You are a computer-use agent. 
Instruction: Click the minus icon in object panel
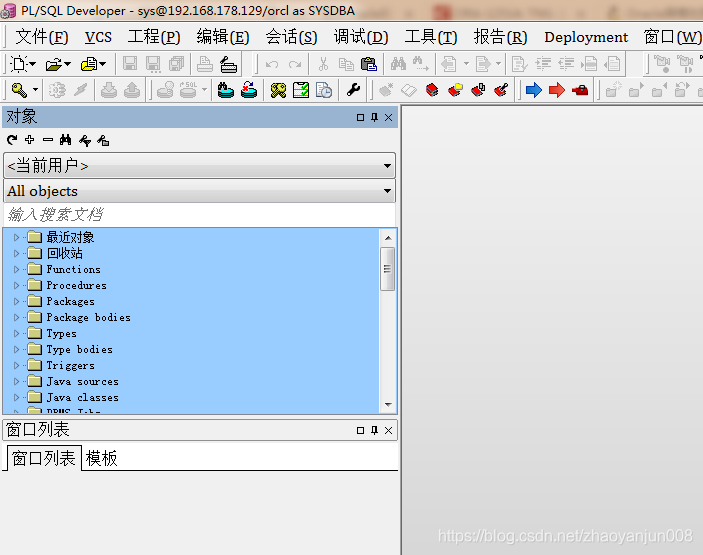(48, 140)
